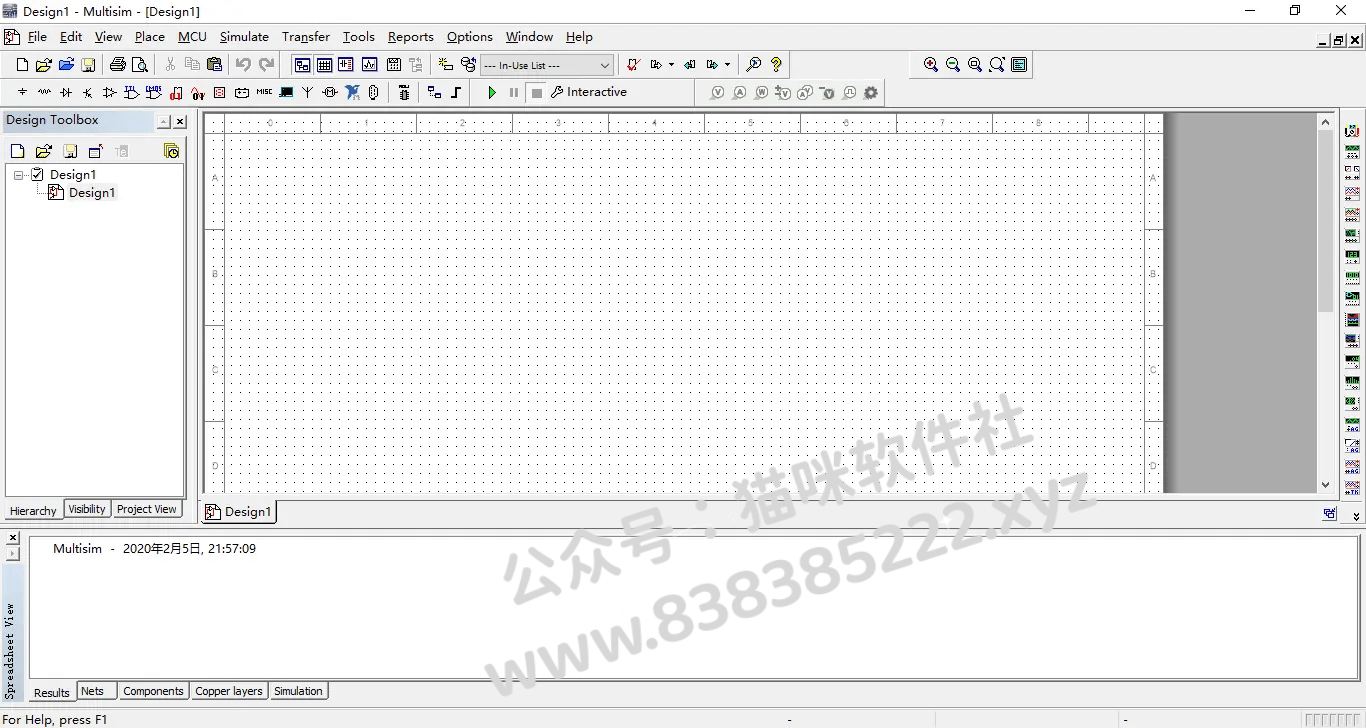Switch to the Copper layers tab
This screenshot has height=728, width=1366.
[229, 691]
